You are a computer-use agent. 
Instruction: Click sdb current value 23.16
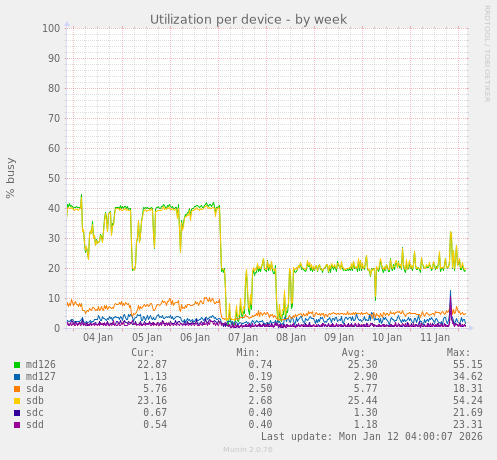click(152, 401)
